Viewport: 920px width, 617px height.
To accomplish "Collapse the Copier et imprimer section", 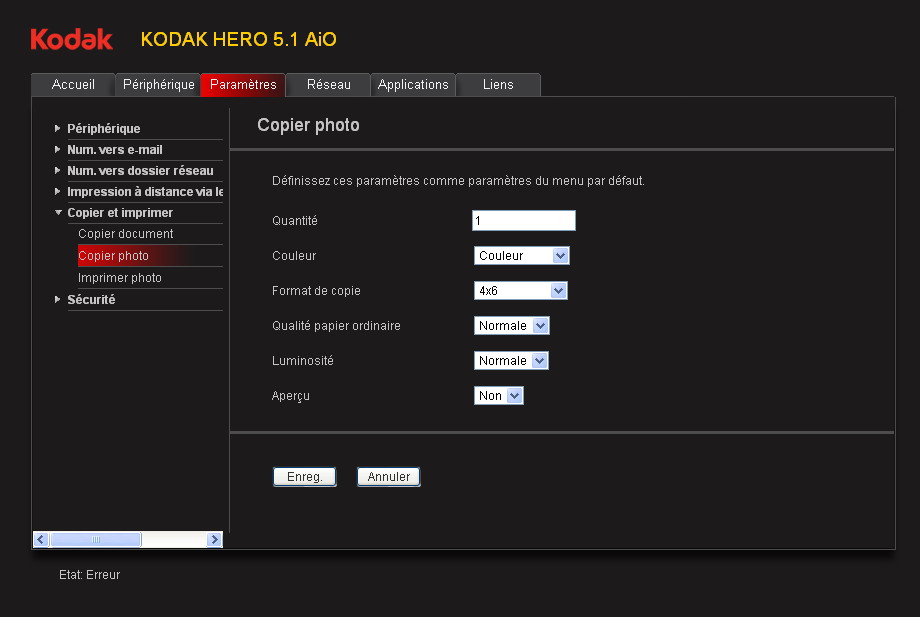I will [x=119, y=213].
